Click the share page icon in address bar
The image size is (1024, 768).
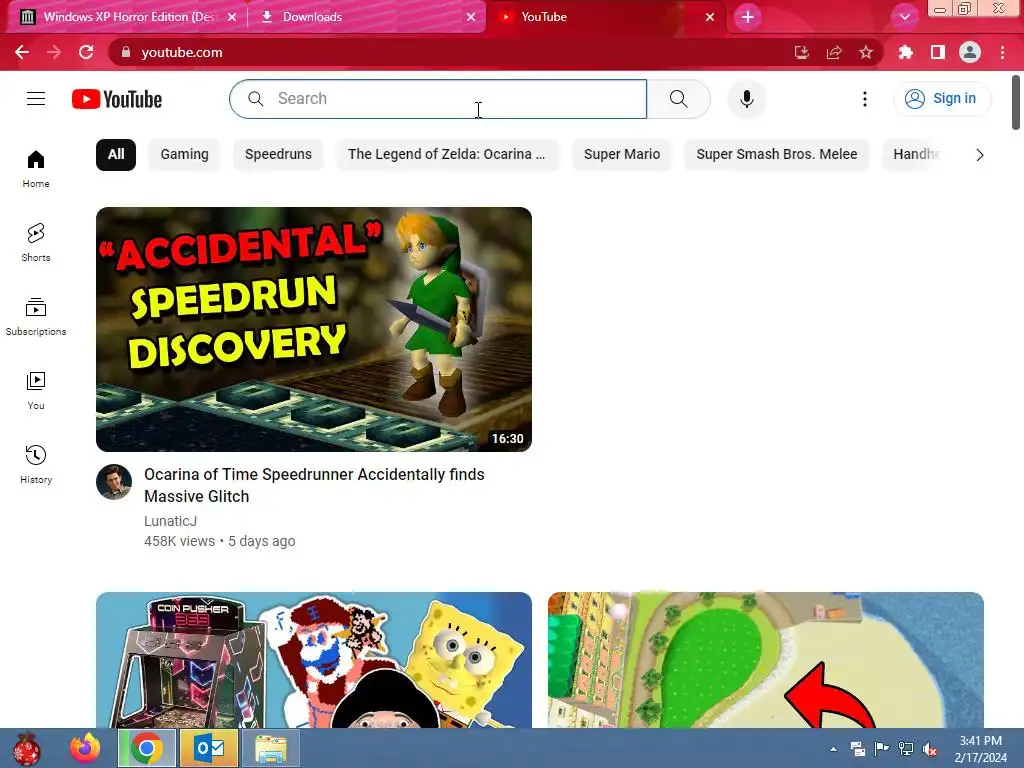coord(834,52)
